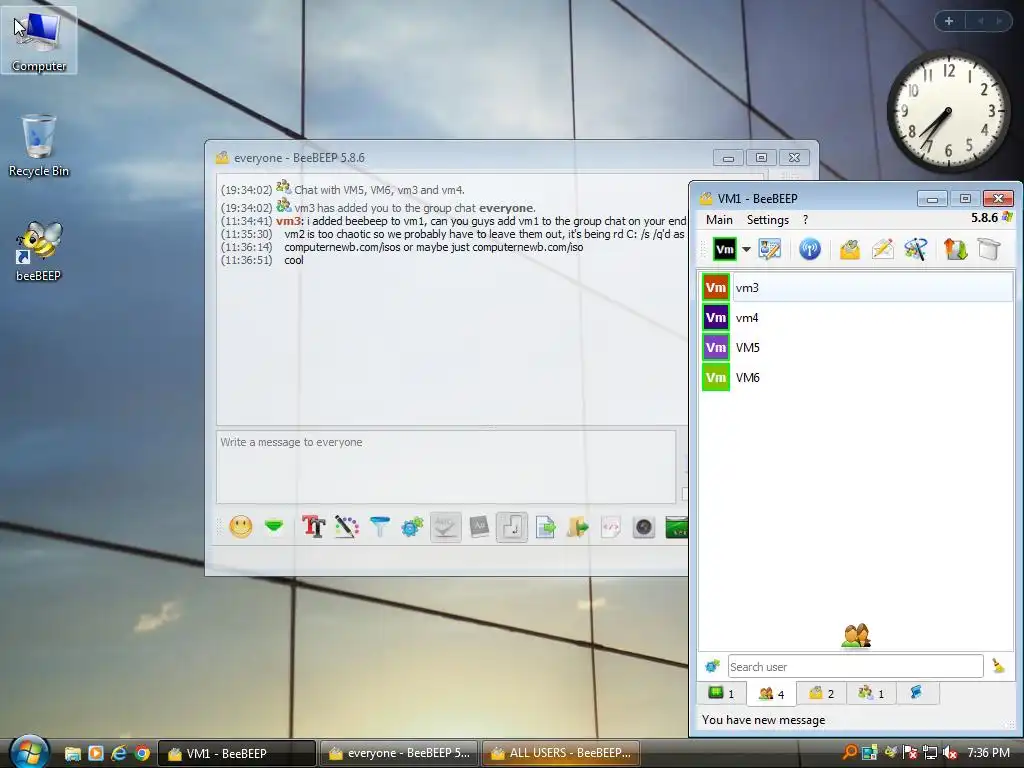Select user VM5 in the user list

(857, 347)
